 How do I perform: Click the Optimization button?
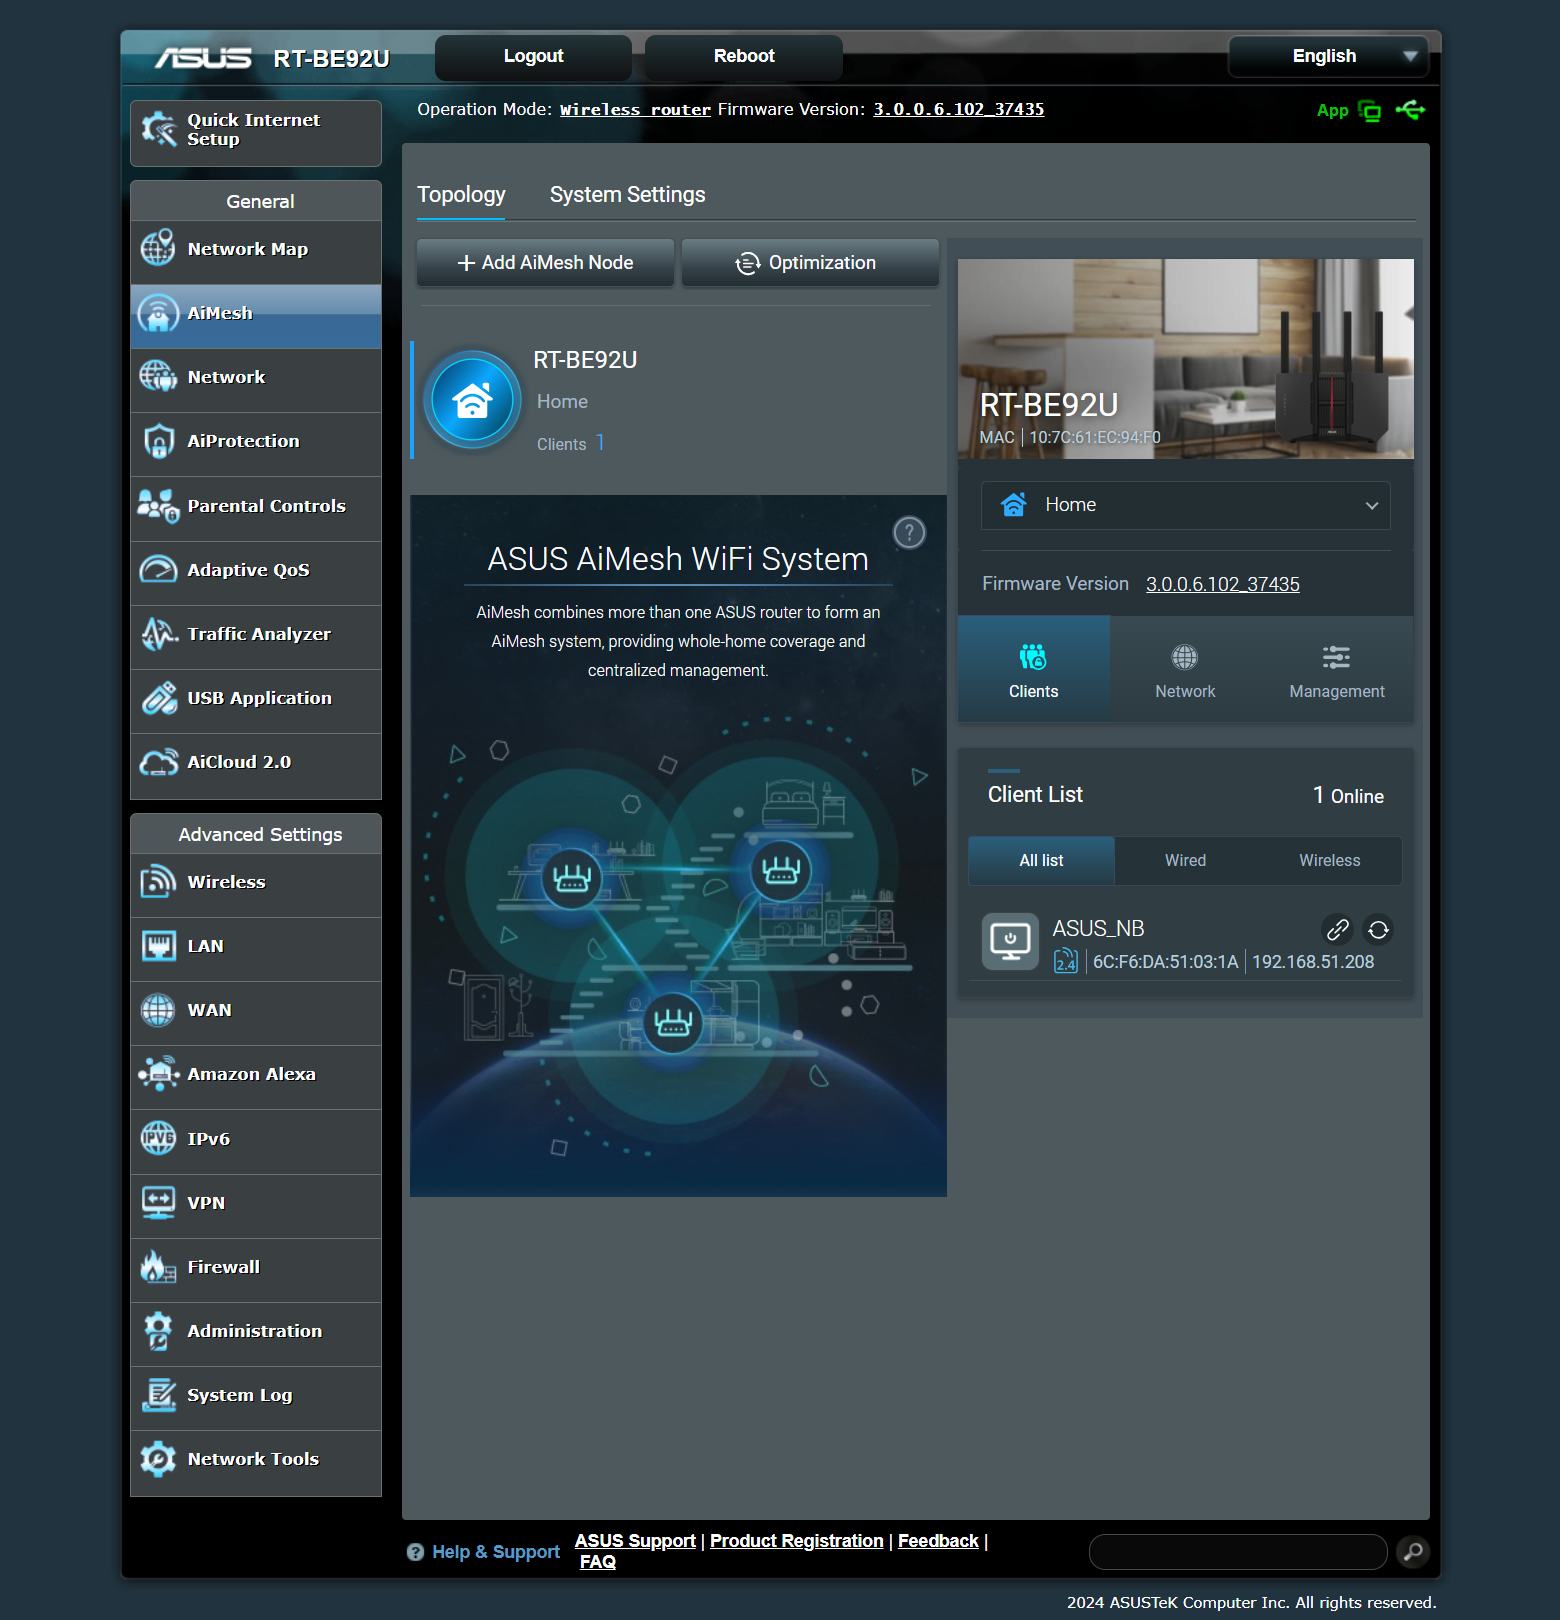click(x=810, y=263)
